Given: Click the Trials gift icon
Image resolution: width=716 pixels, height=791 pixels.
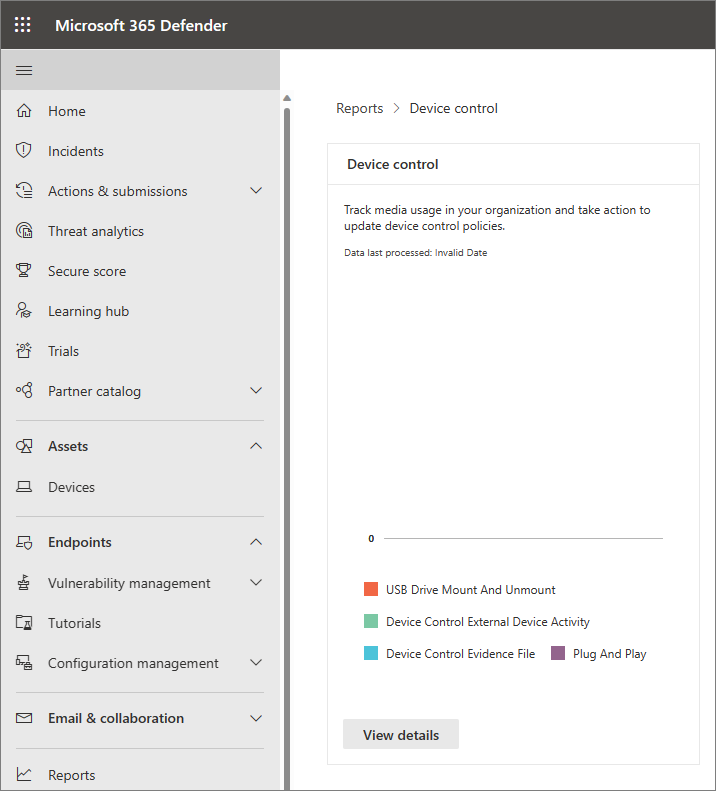Looking at the screenshot, I should click(x=24, y=350).
